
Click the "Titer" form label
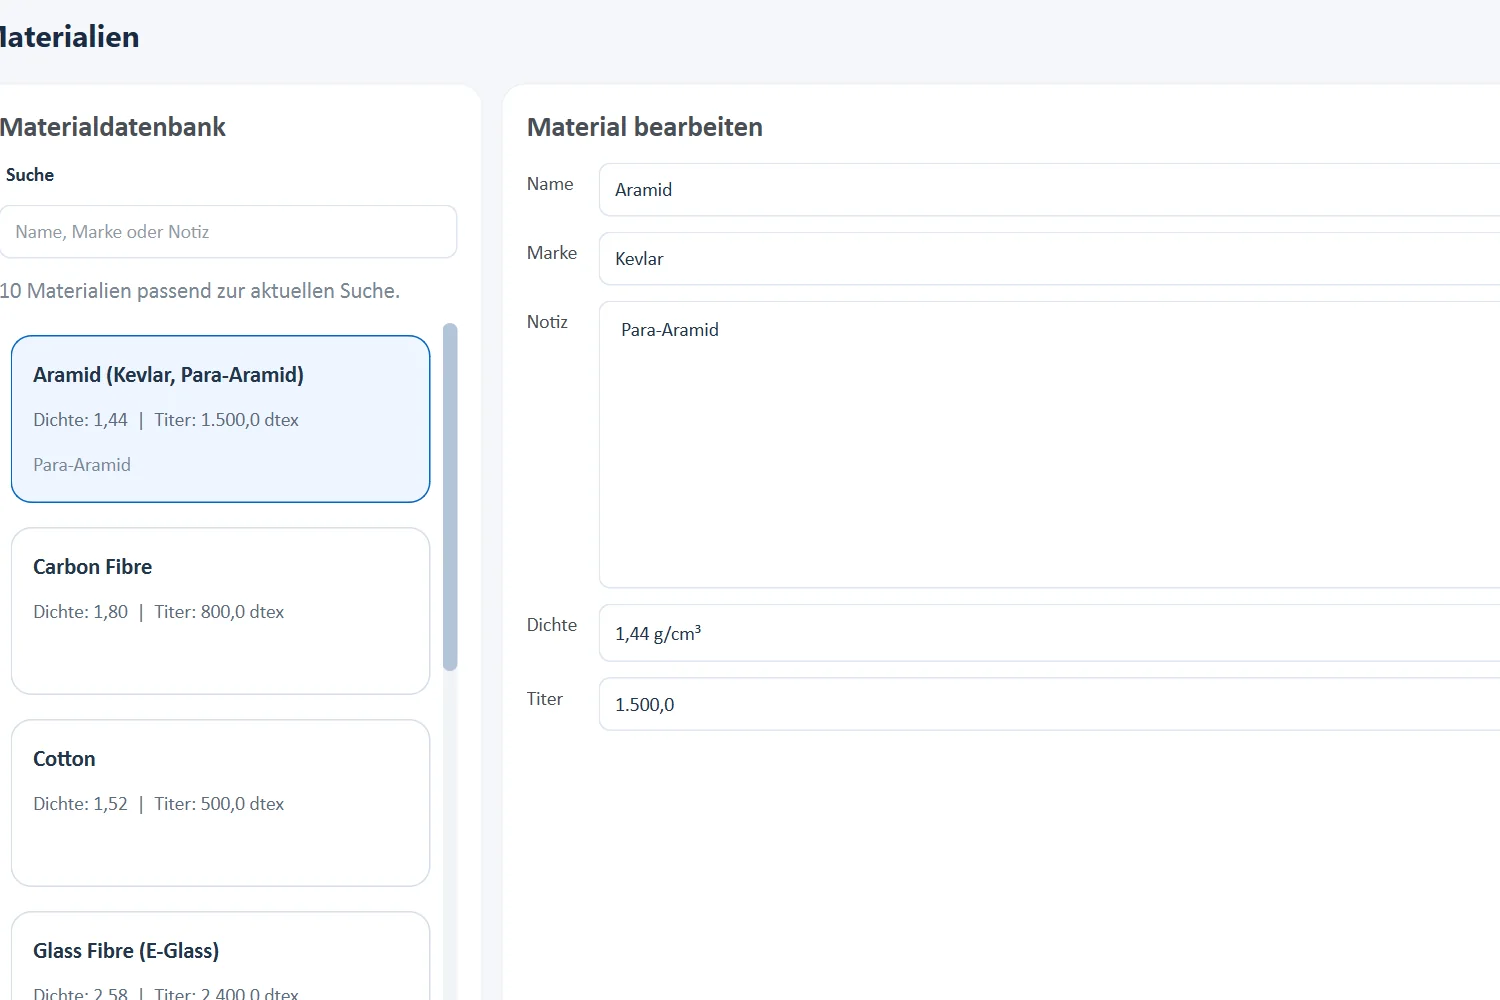(545, 699)
